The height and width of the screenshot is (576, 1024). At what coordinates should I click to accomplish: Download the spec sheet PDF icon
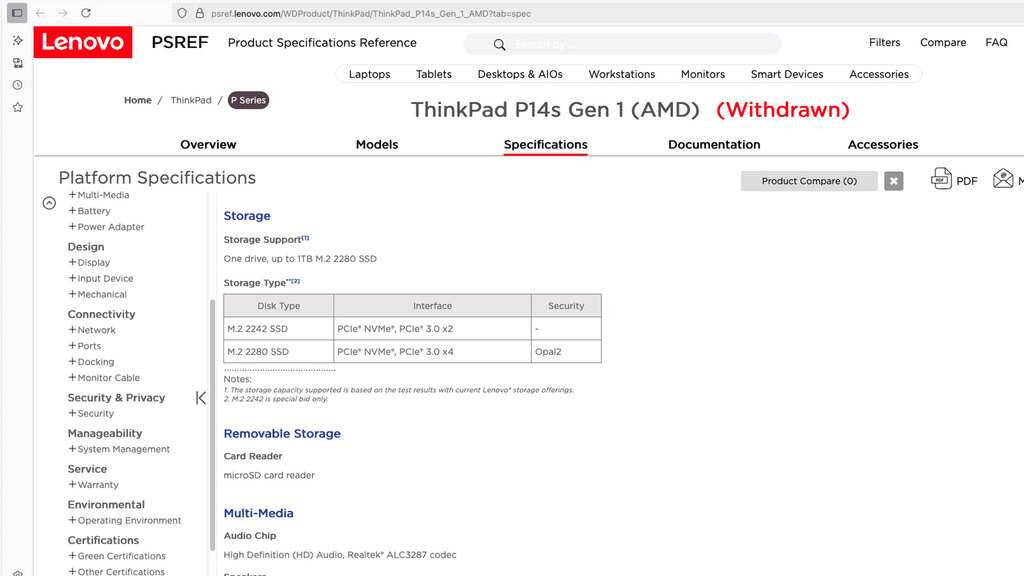point(941,179)
